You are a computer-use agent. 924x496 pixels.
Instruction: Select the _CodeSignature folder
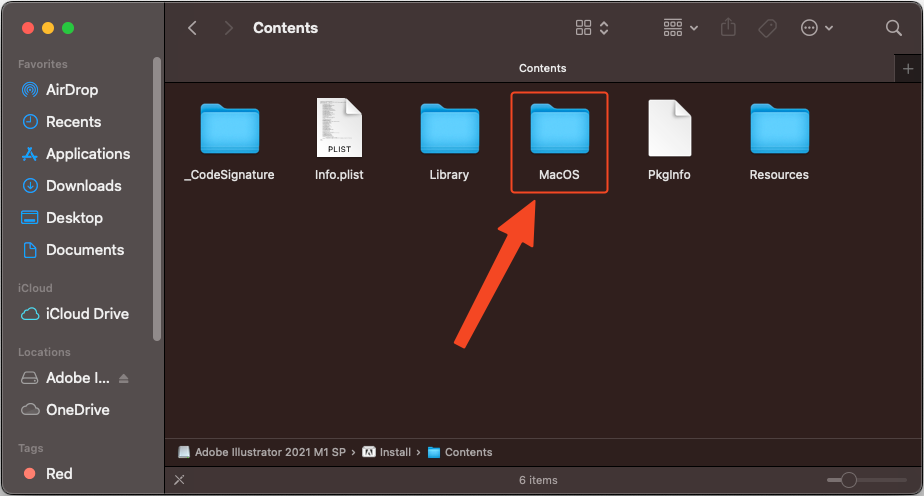point(229,131)
